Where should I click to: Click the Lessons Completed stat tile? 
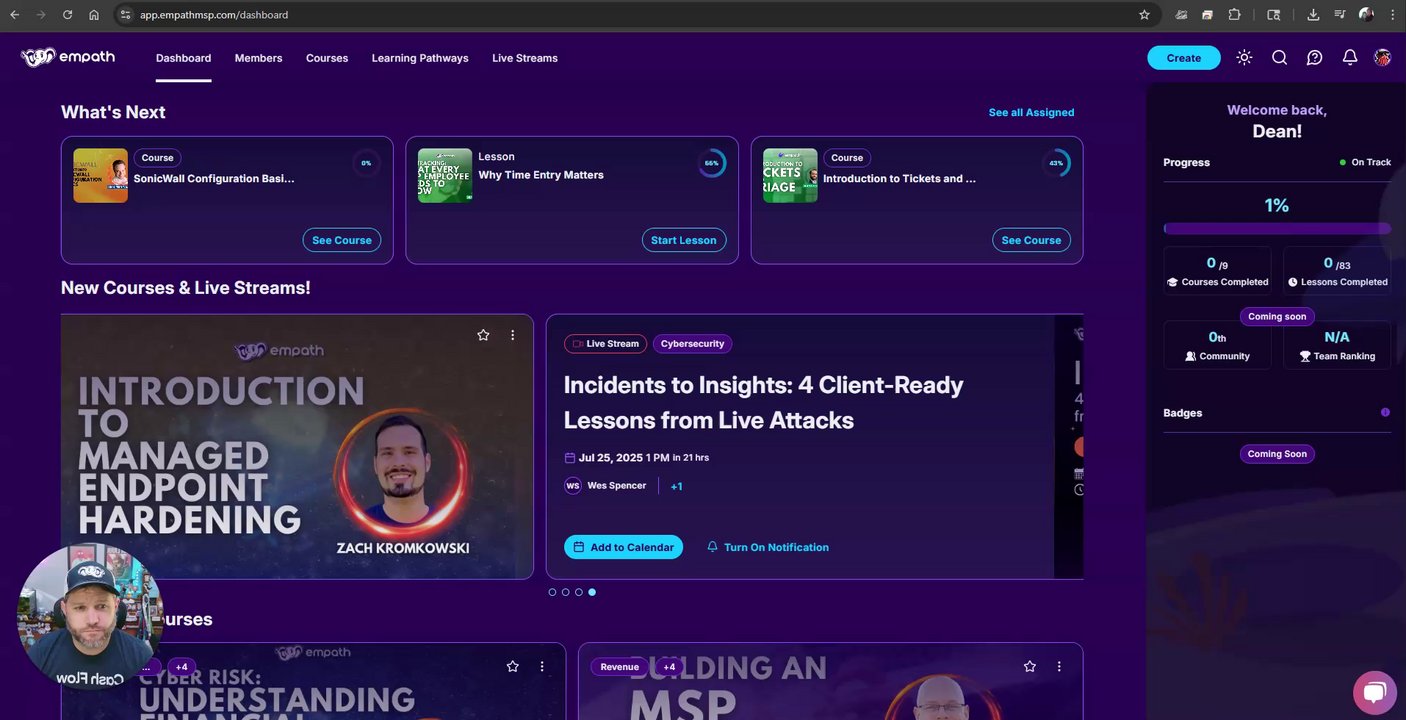(x=1337, y=271)
